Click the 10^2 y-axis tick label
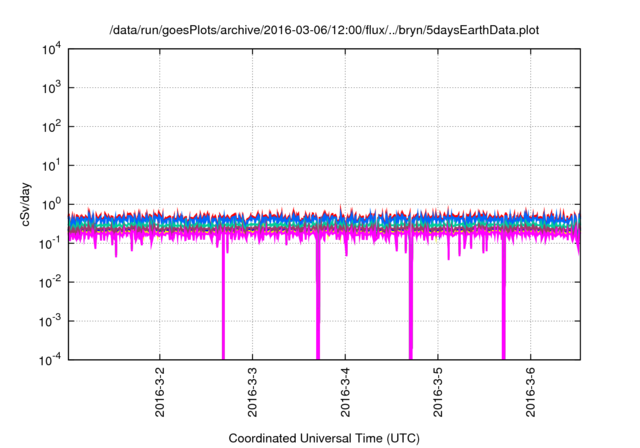 (52, 127)
